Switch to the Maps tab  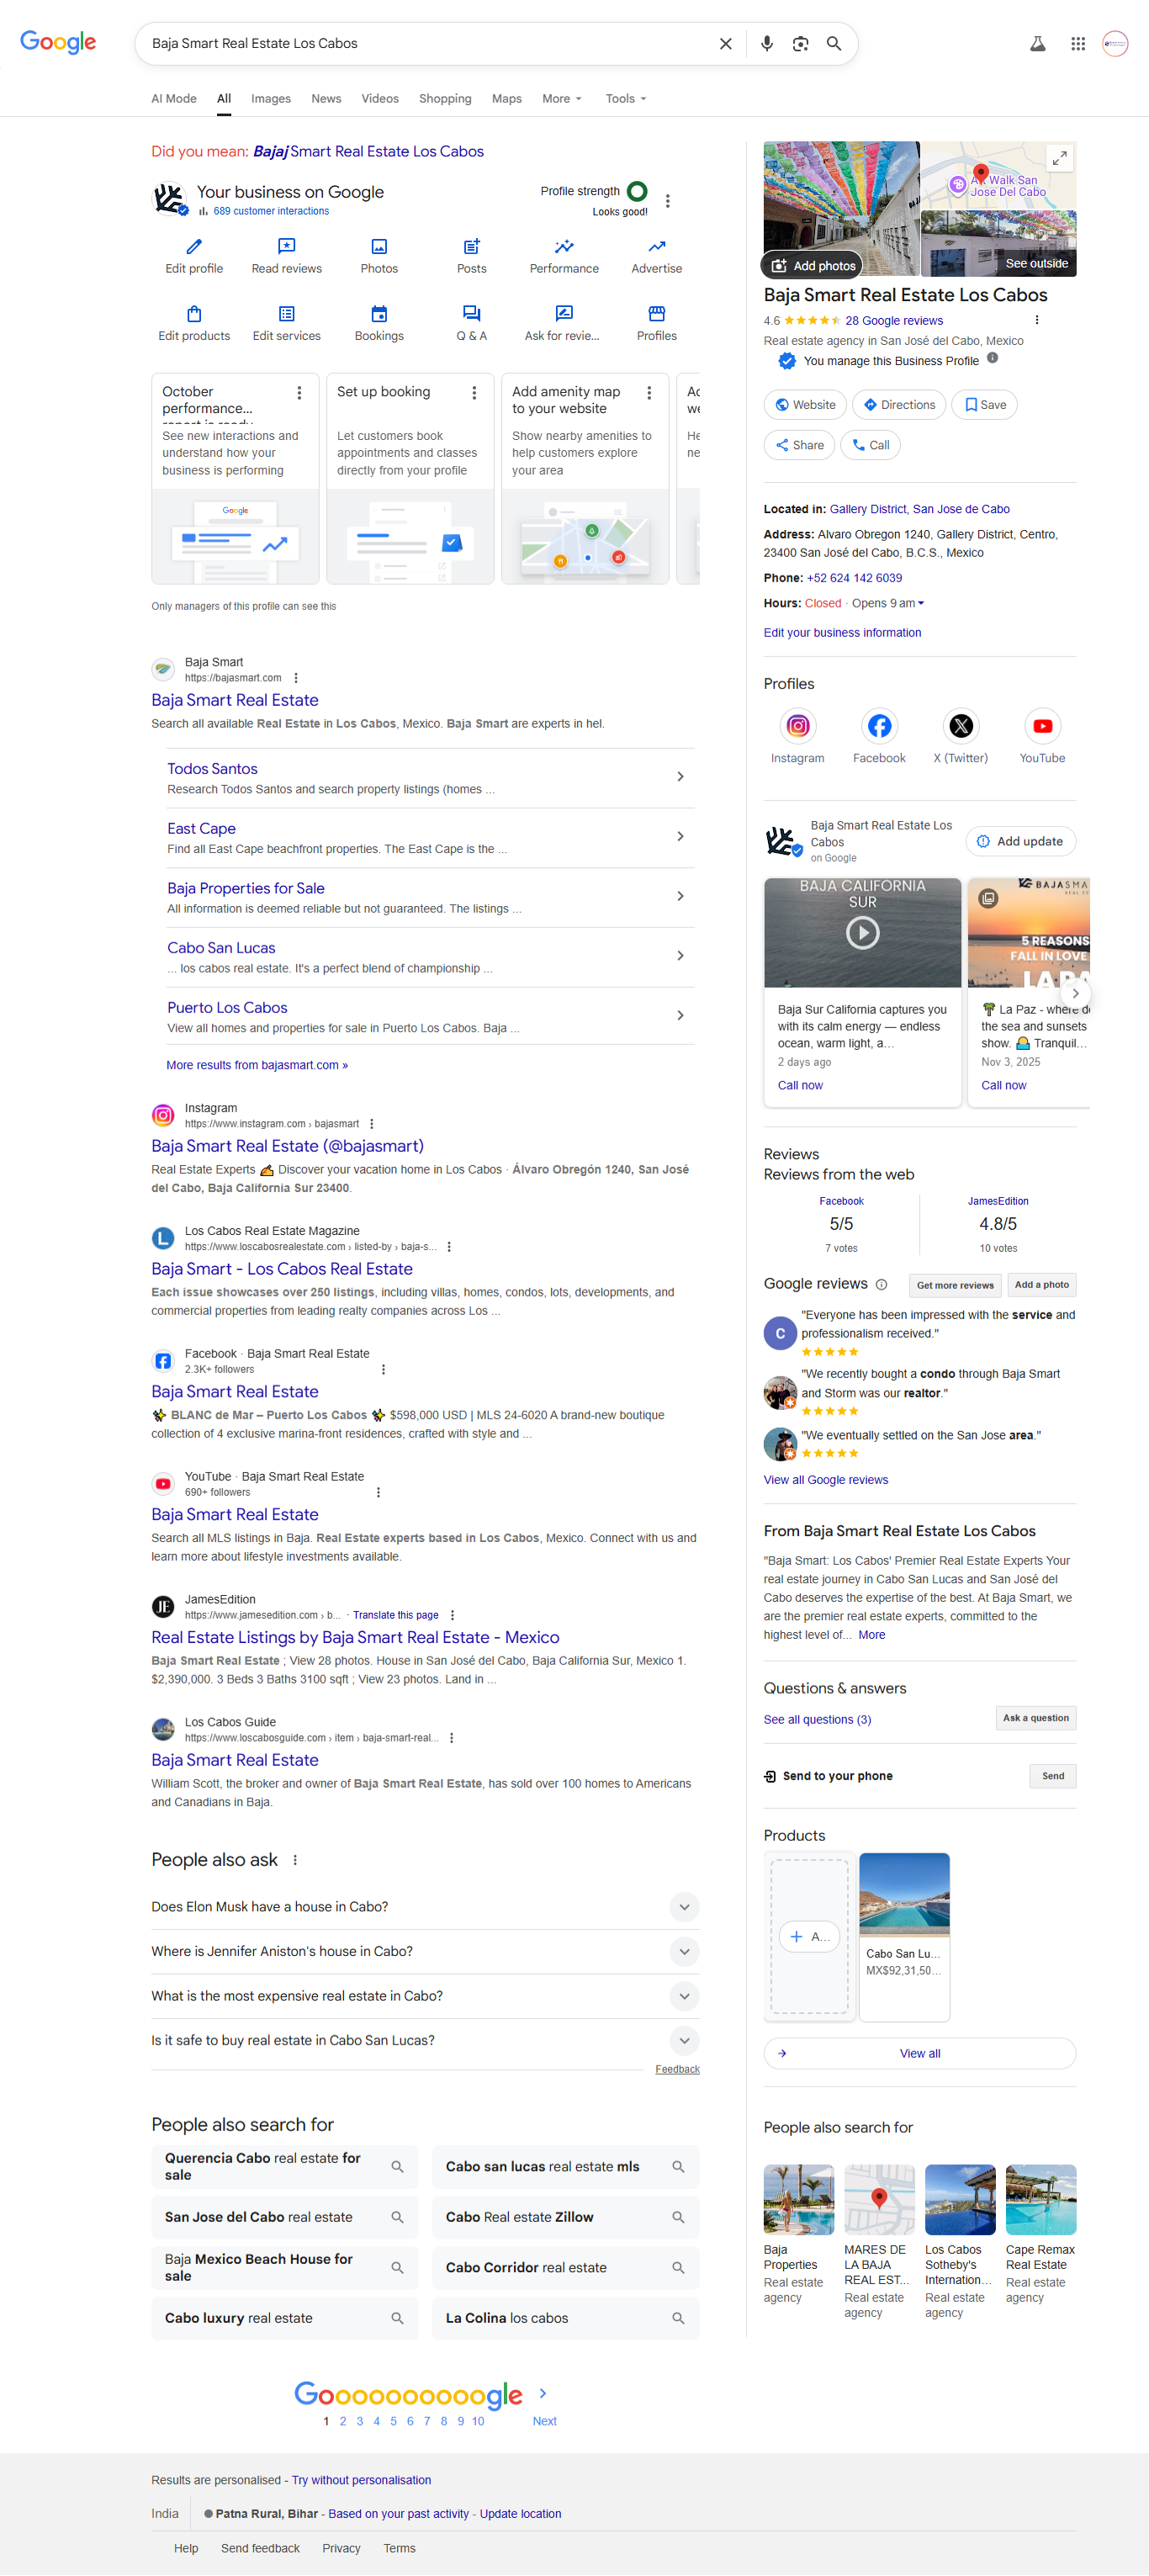click(506, 99)
